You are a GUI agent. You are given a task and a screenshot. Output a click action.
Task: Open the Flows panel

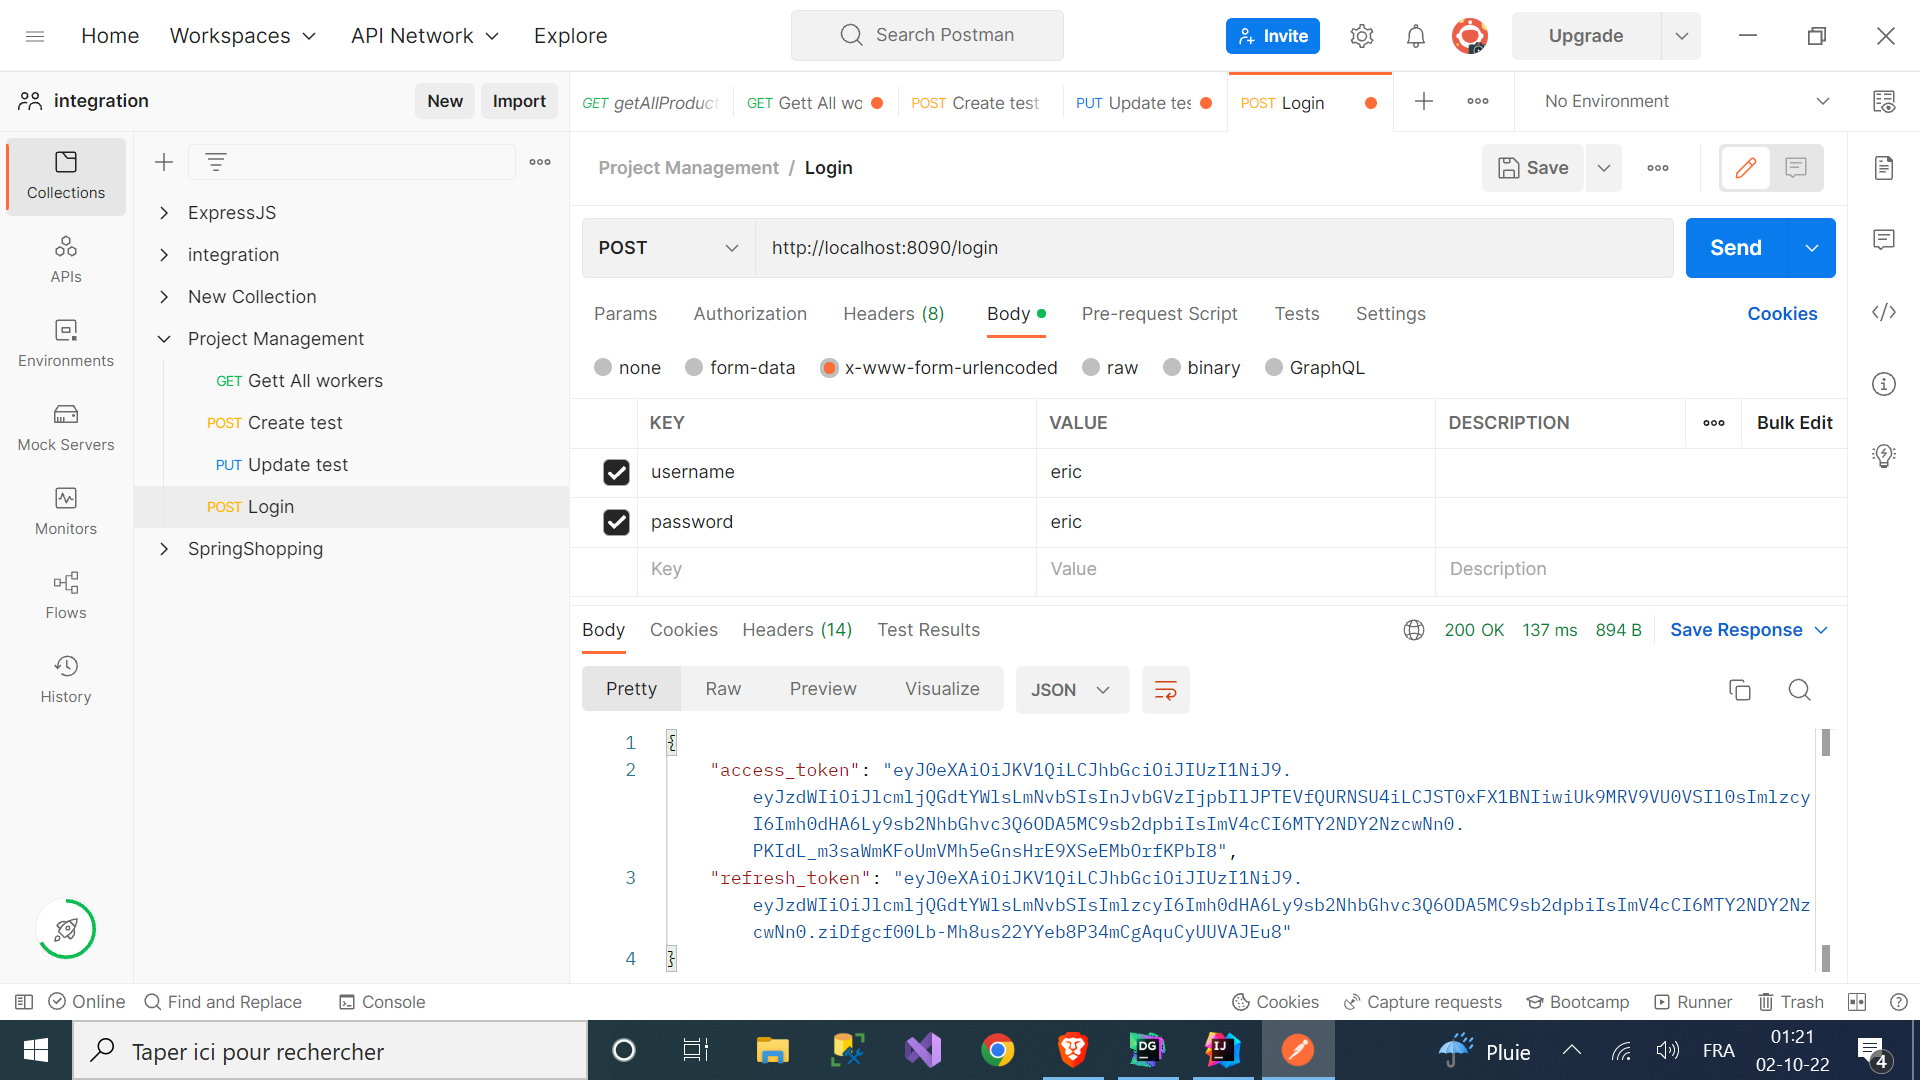[65, 596]
